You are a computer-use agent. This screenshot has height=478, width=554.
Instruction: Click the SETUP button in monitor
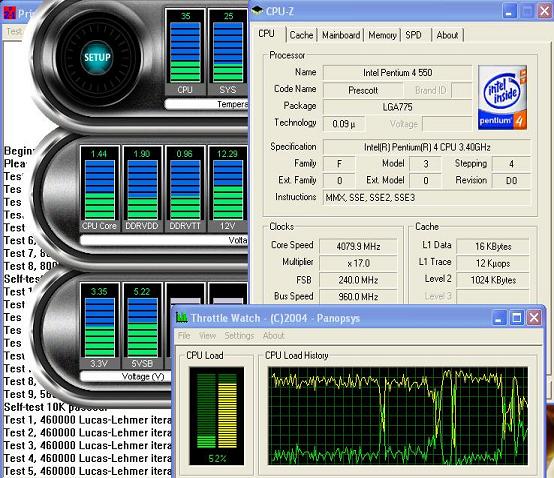click(x=97, y=57)
